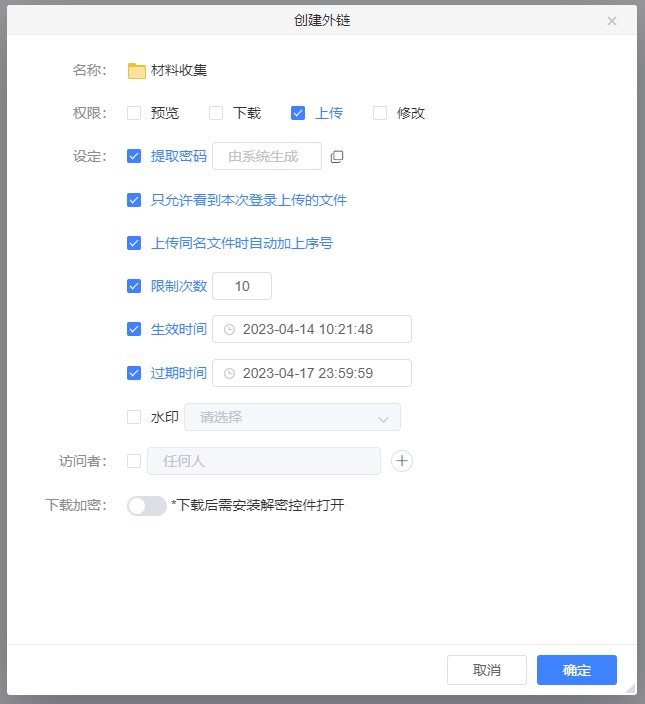This screenshot has width=645, height=704.
Task: Click the 任何人 visitor field
Action: coord(264,461)
